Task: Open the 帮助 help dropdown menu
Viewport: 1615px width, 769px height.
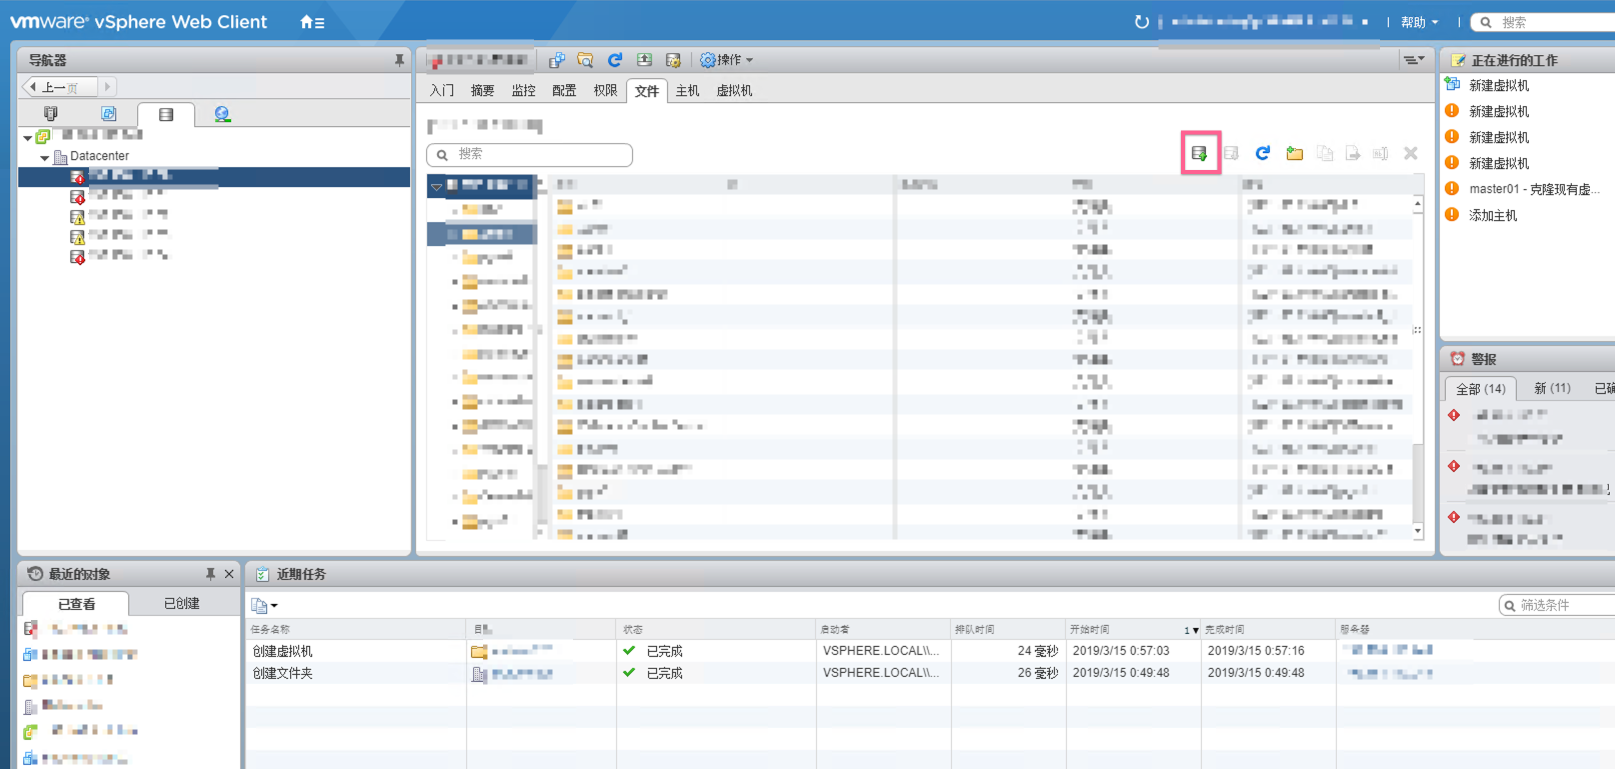Action: 1419,22
